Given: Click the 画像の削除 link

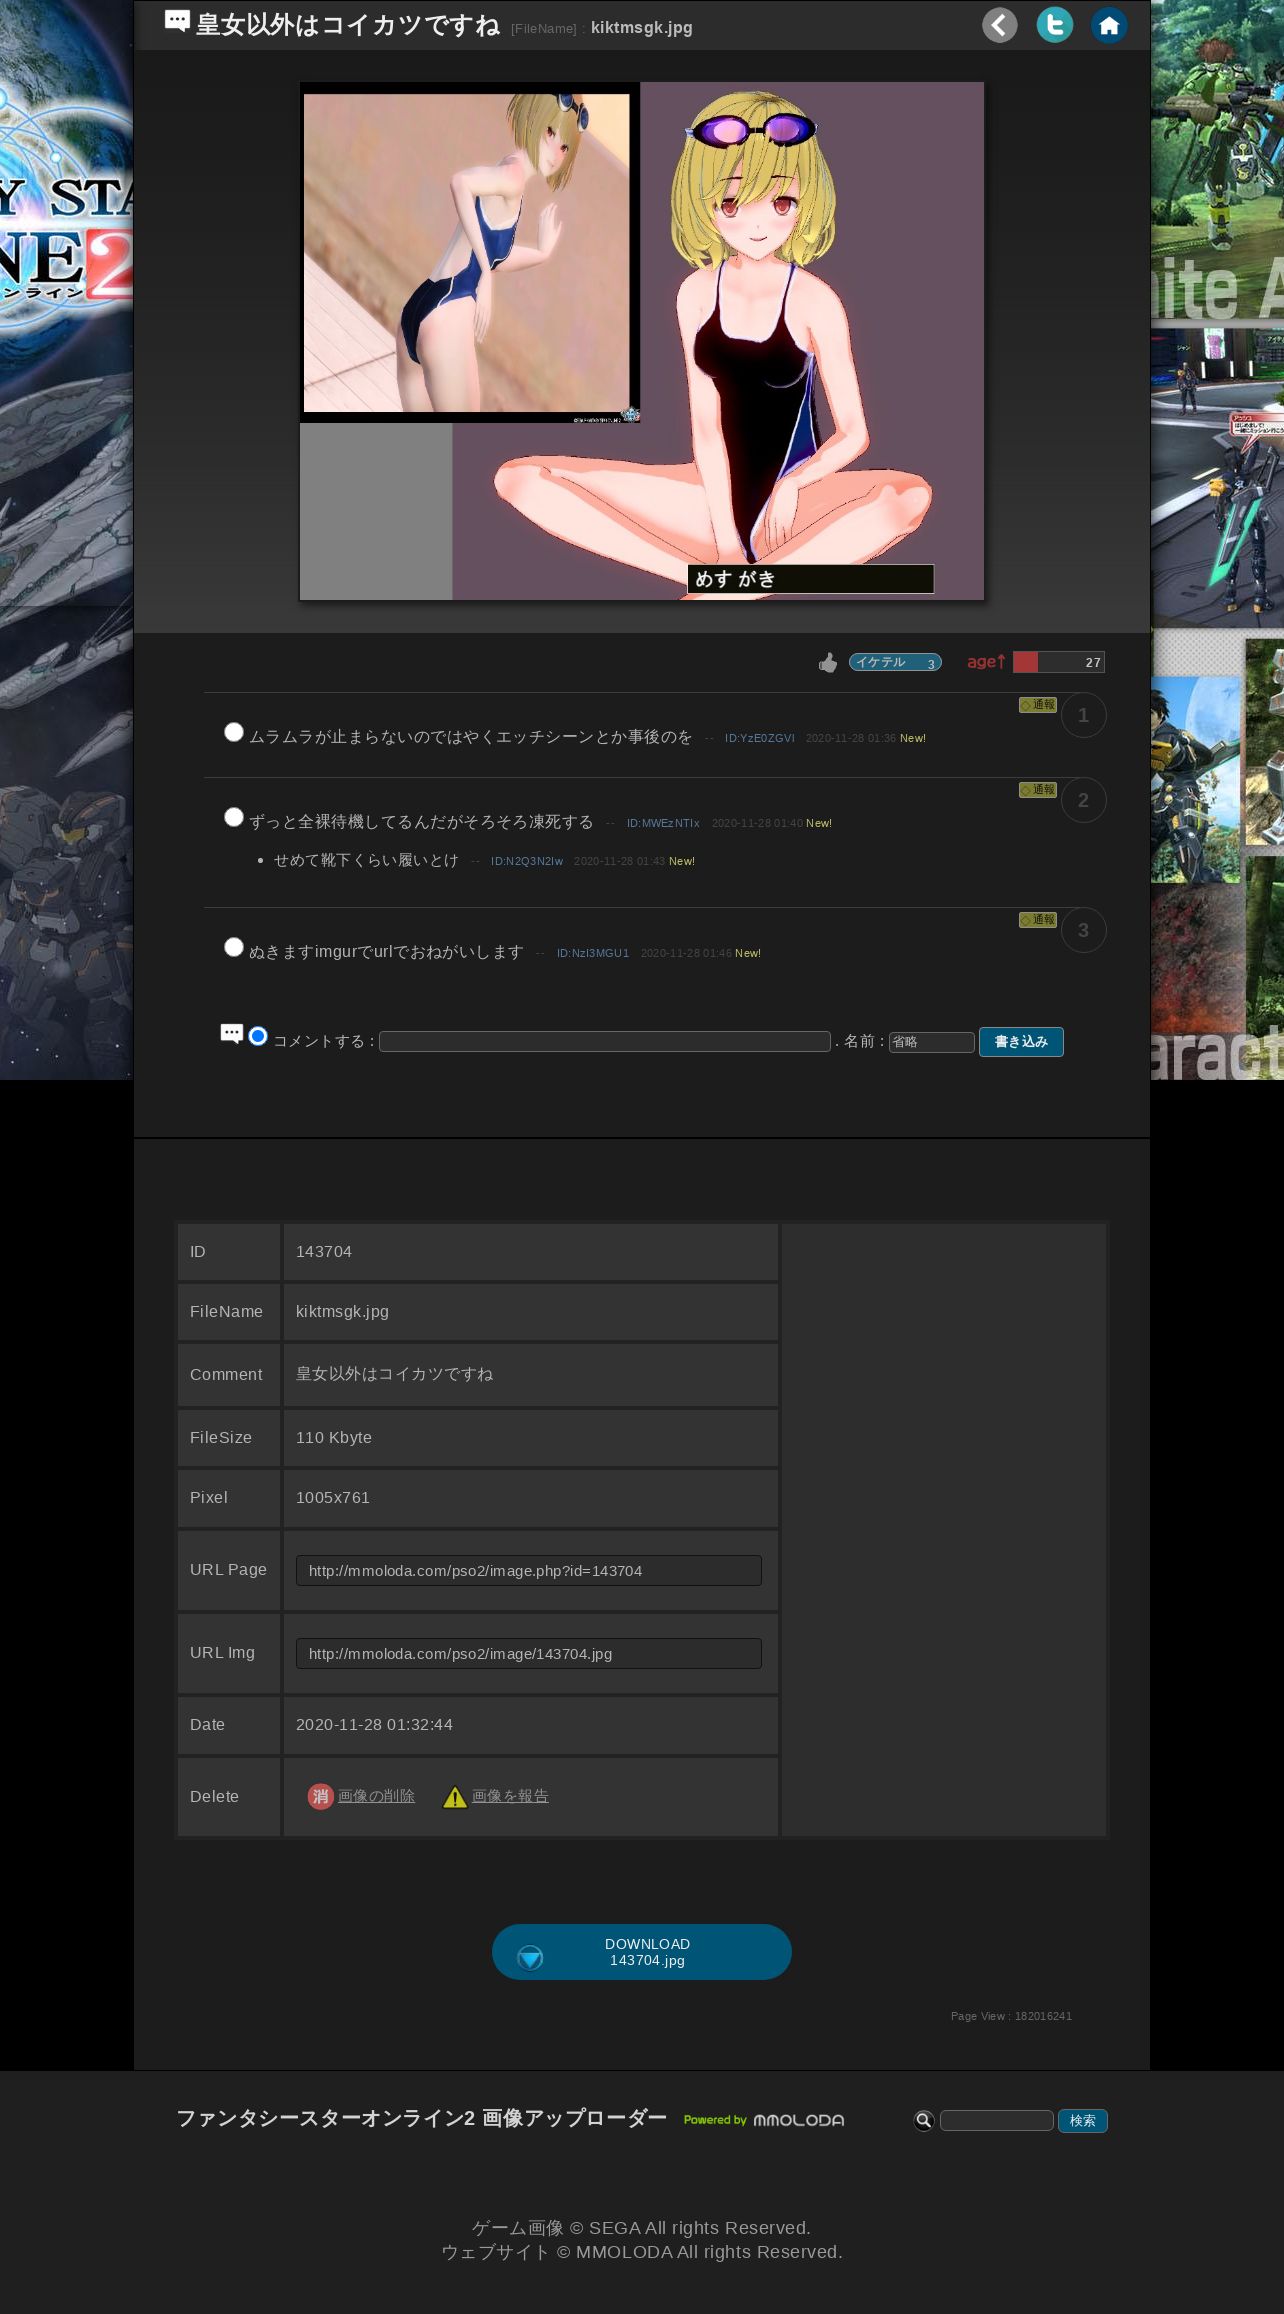Looking at the screenshot, I should pyautogui.click(x=376, y=1796).
